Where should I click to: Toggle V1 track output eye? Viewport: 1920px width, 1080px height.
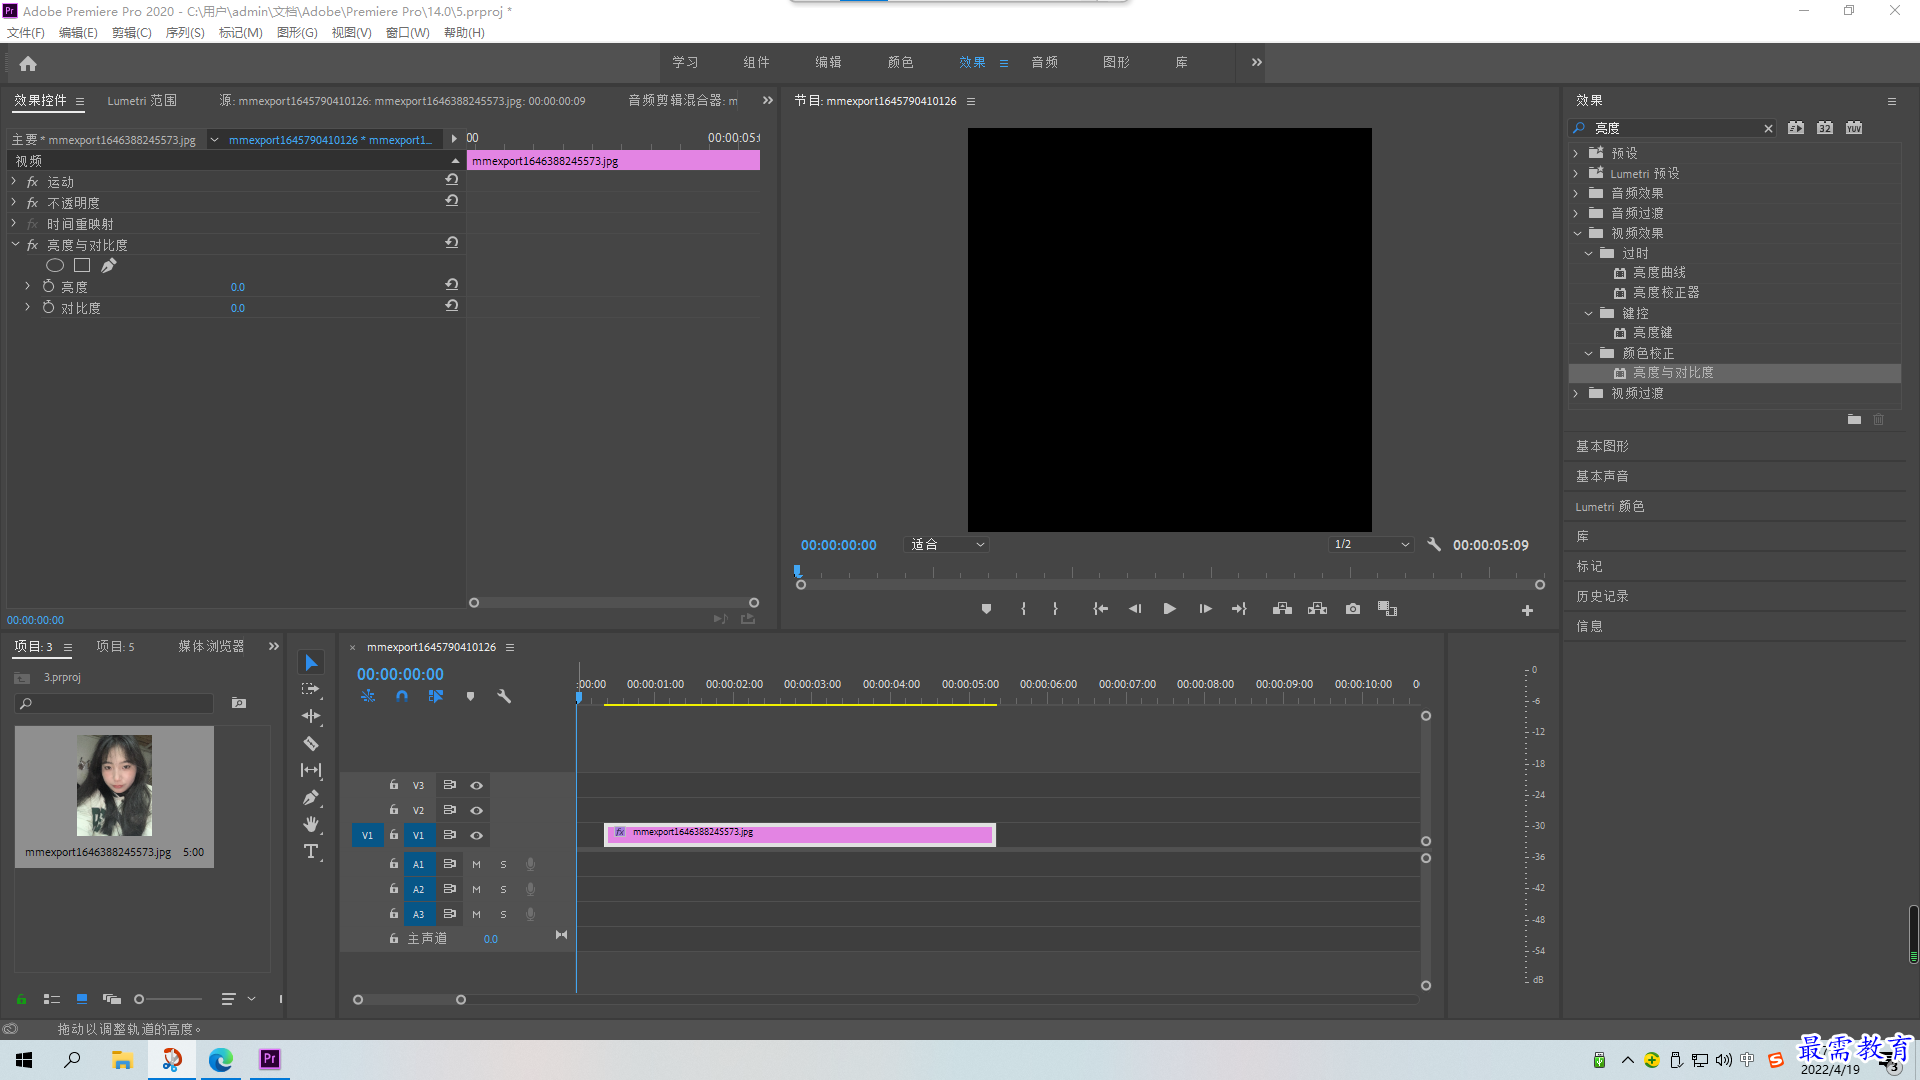tap(477, 836)
